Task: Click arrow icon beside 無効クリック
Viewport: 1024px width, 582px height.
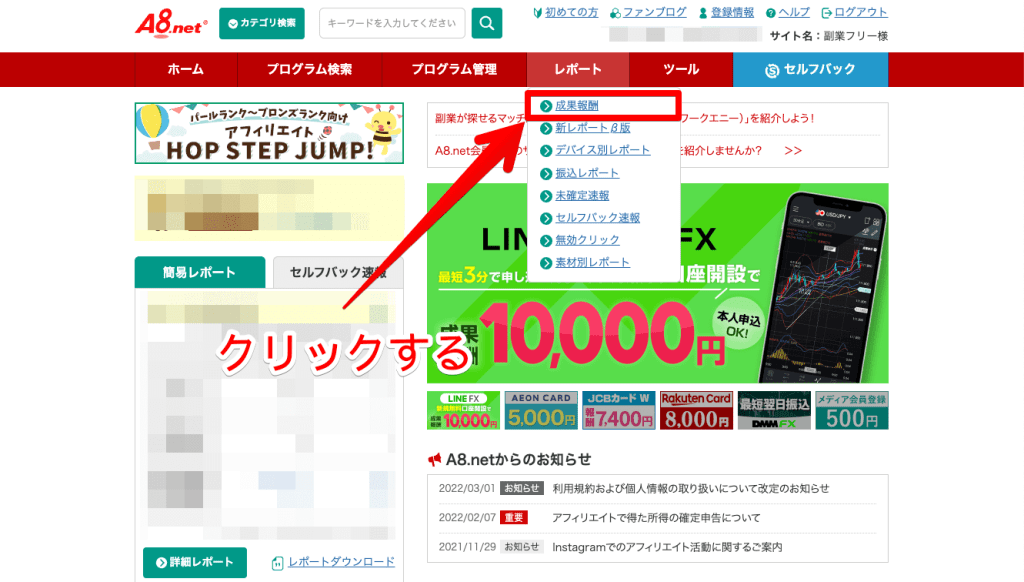Action: (546, 240)
